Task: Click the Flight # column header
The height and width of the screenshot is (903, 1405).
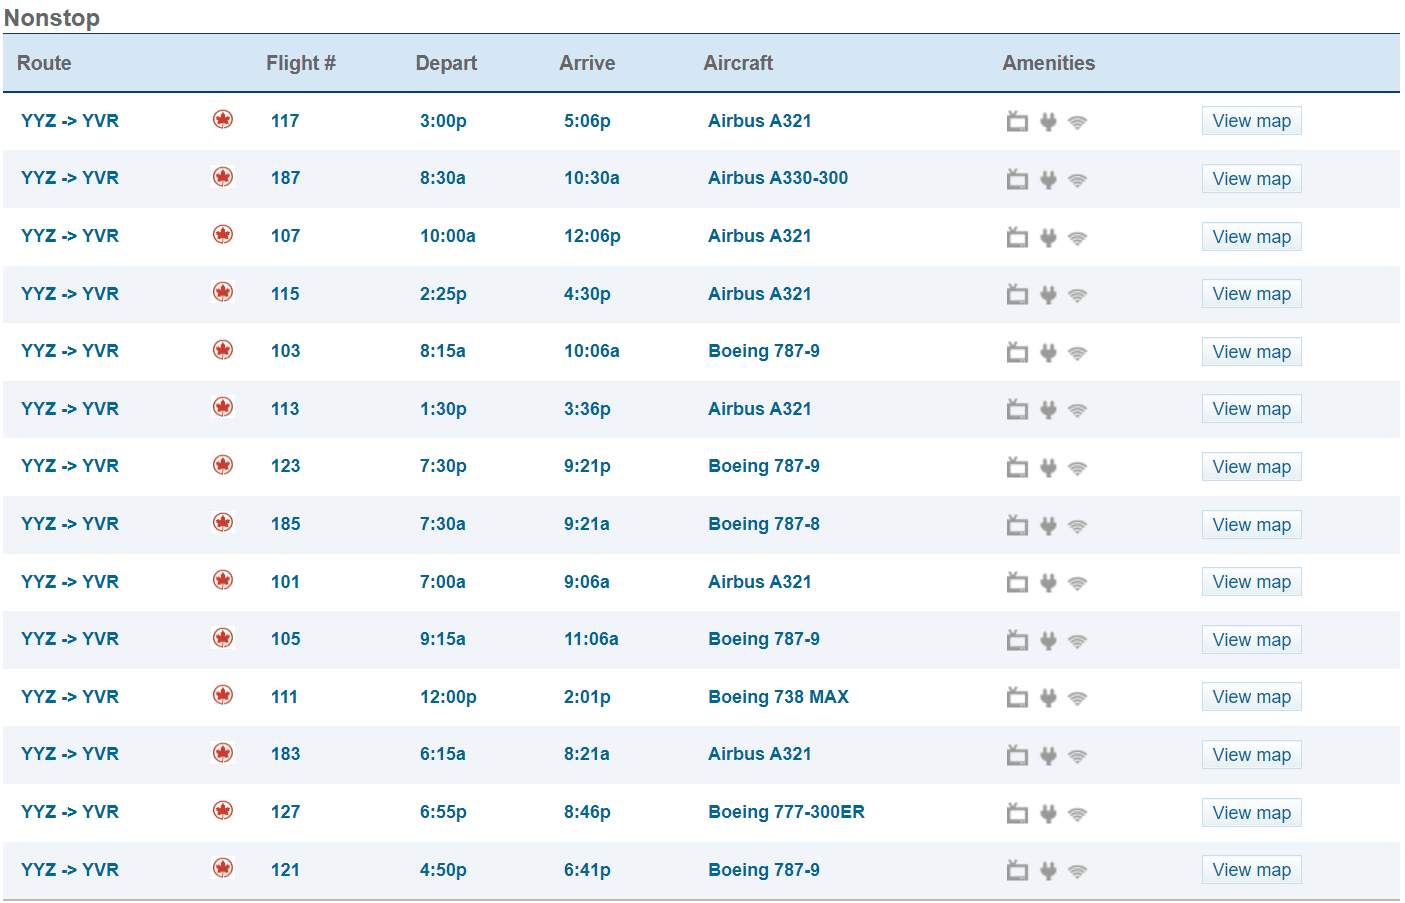Action: [x=300, y=63]
